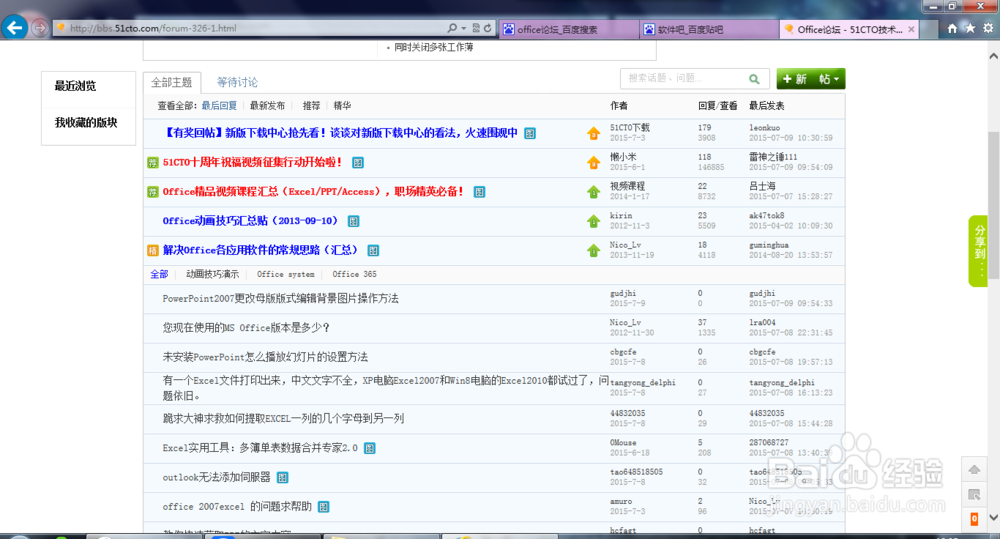Screen dimensions: 1000x539
Task: Click orange up arrow on 51CTO十周年 thread row
Action: pos(594,162)
